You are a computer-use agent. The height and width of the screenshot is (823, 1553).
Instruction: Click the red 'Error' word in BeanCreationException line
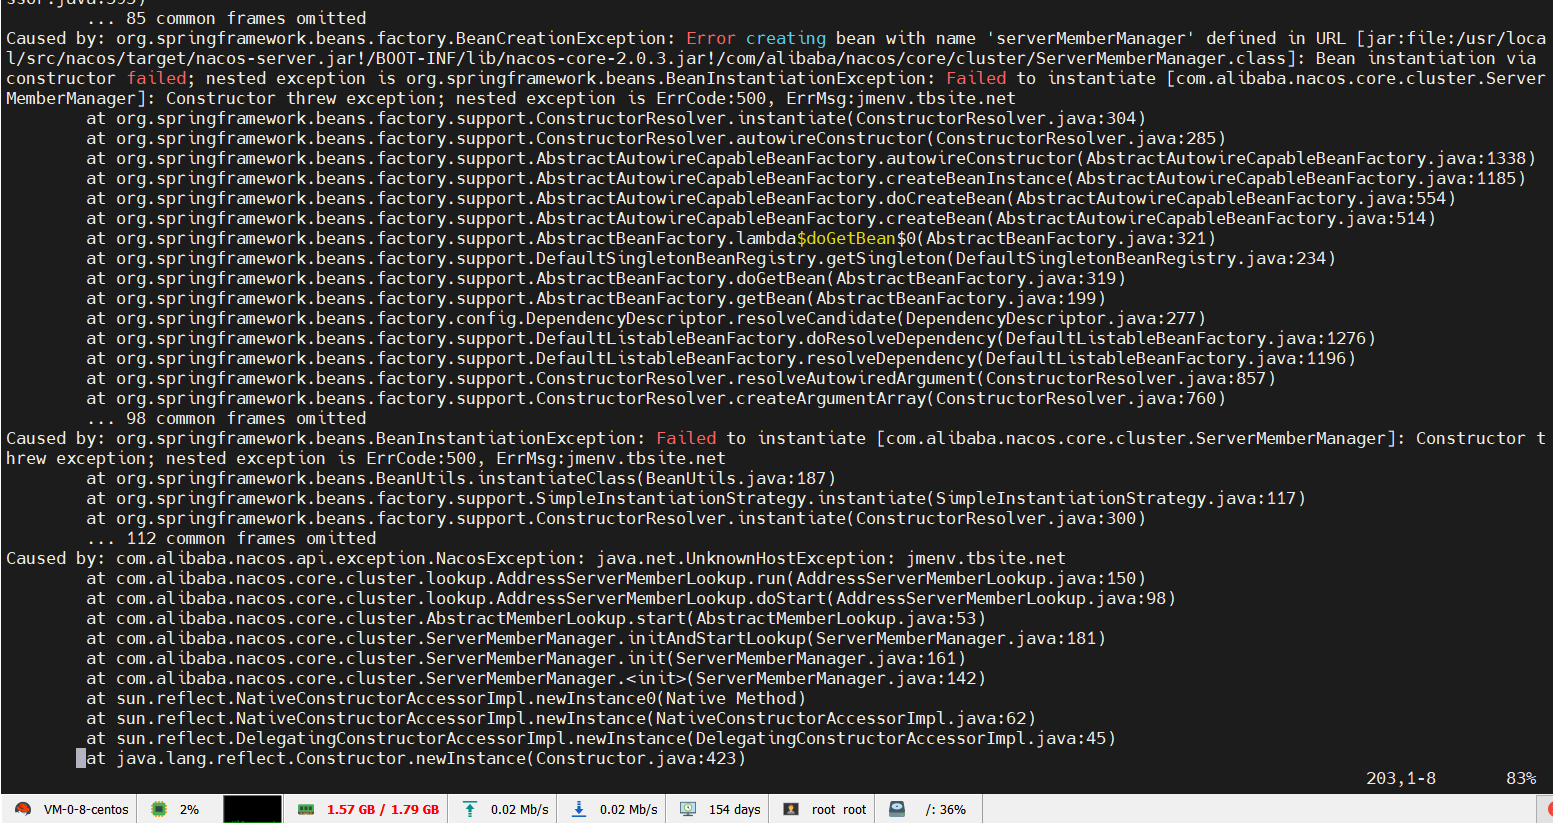click(x=711, y=38)
